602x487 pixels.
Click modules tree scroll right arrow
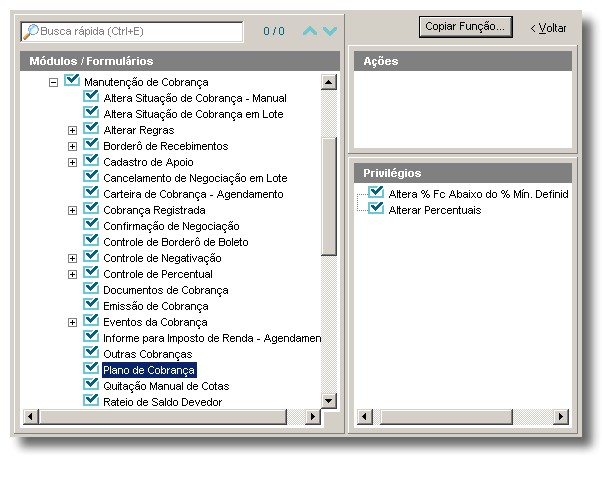tap(313, 416)
